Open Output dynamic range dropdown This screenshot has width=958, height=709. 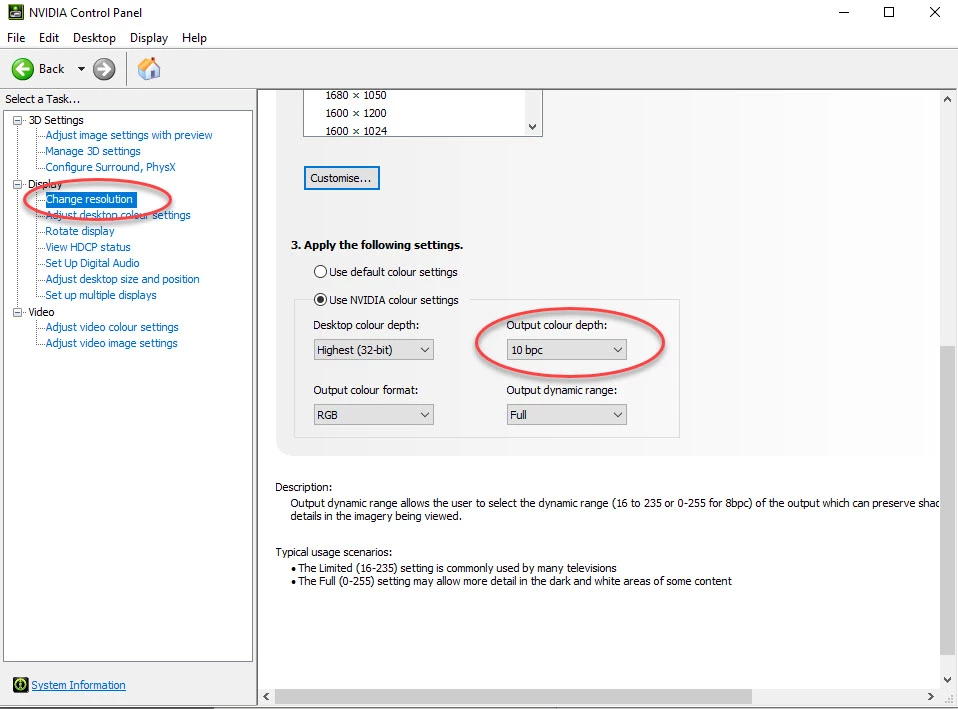tap(566, 414)
